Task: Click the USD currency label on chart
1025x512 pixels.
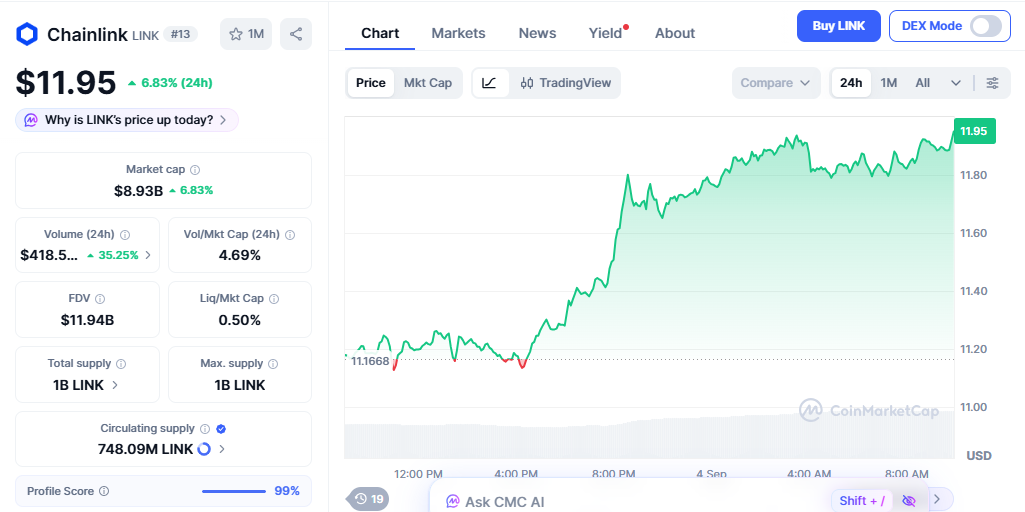Action: [x=979, y=455]
